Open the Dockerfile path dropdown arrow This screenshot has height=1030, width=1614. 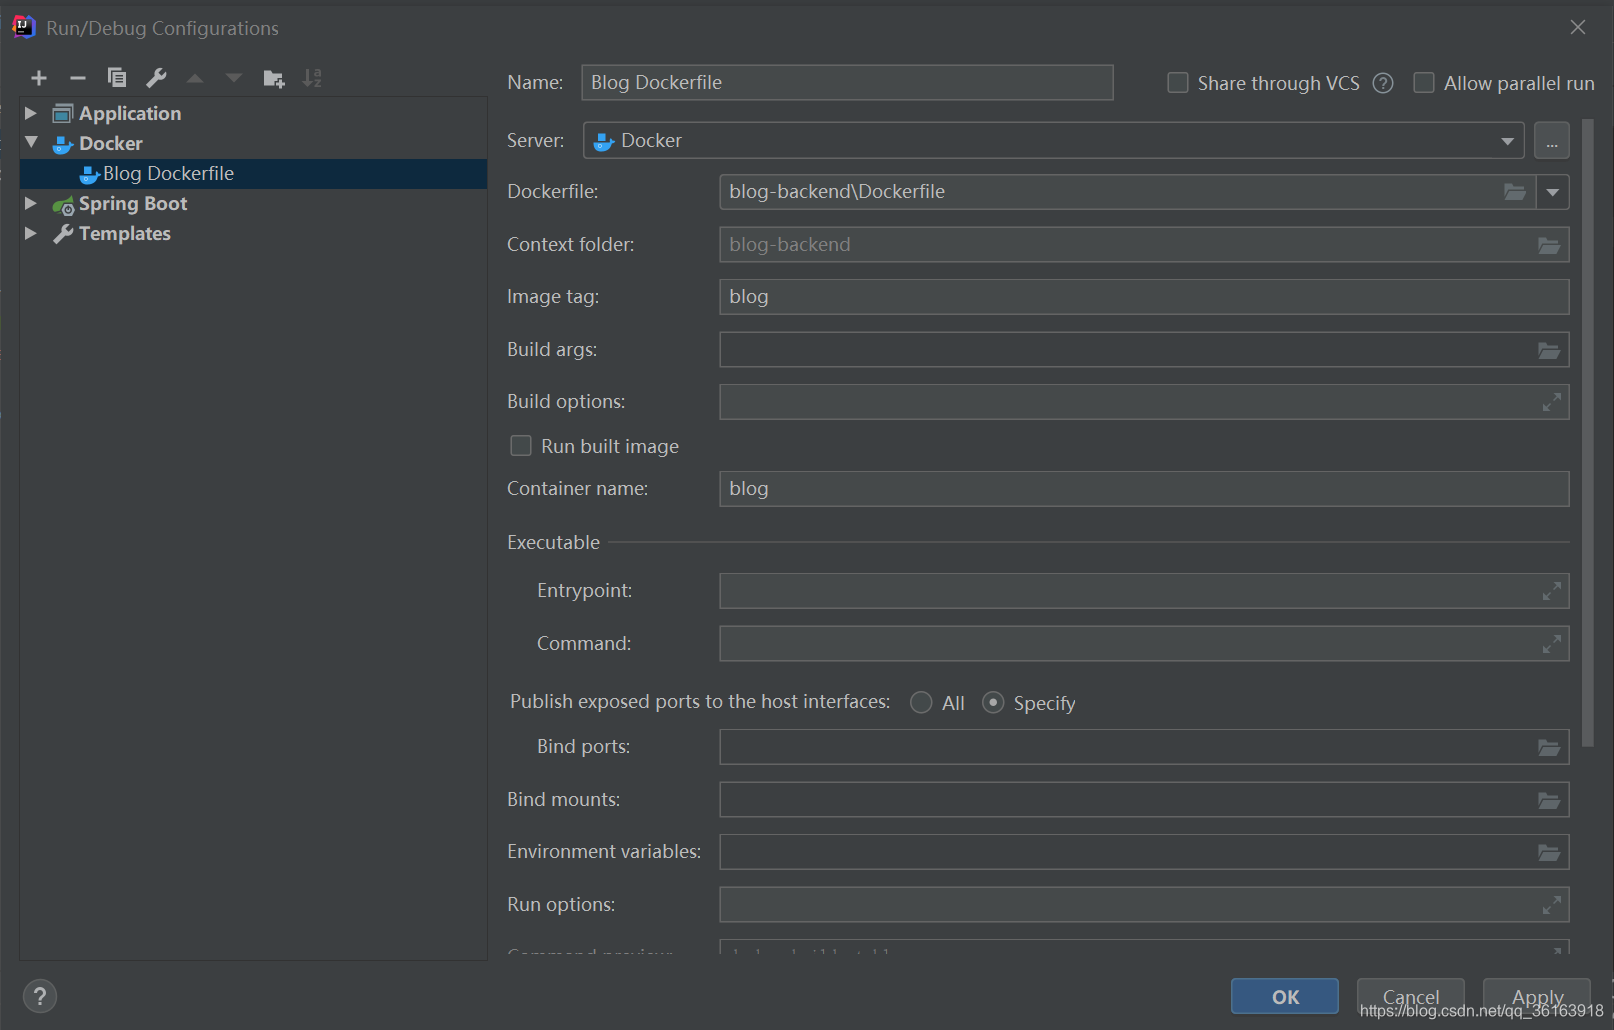(1552, 192)
